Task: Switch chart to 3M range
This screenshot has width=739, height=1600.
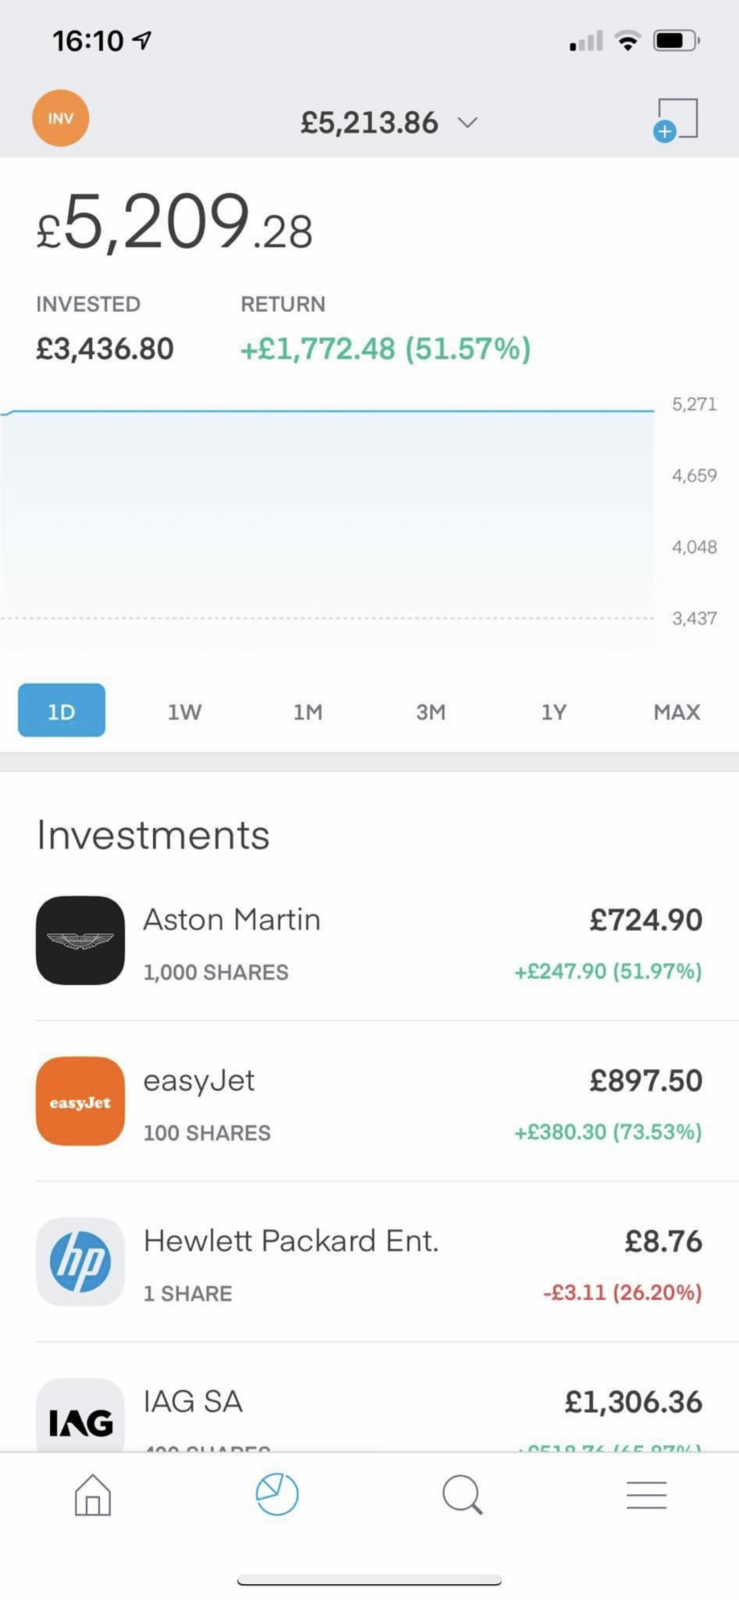Action: [430, 712]
